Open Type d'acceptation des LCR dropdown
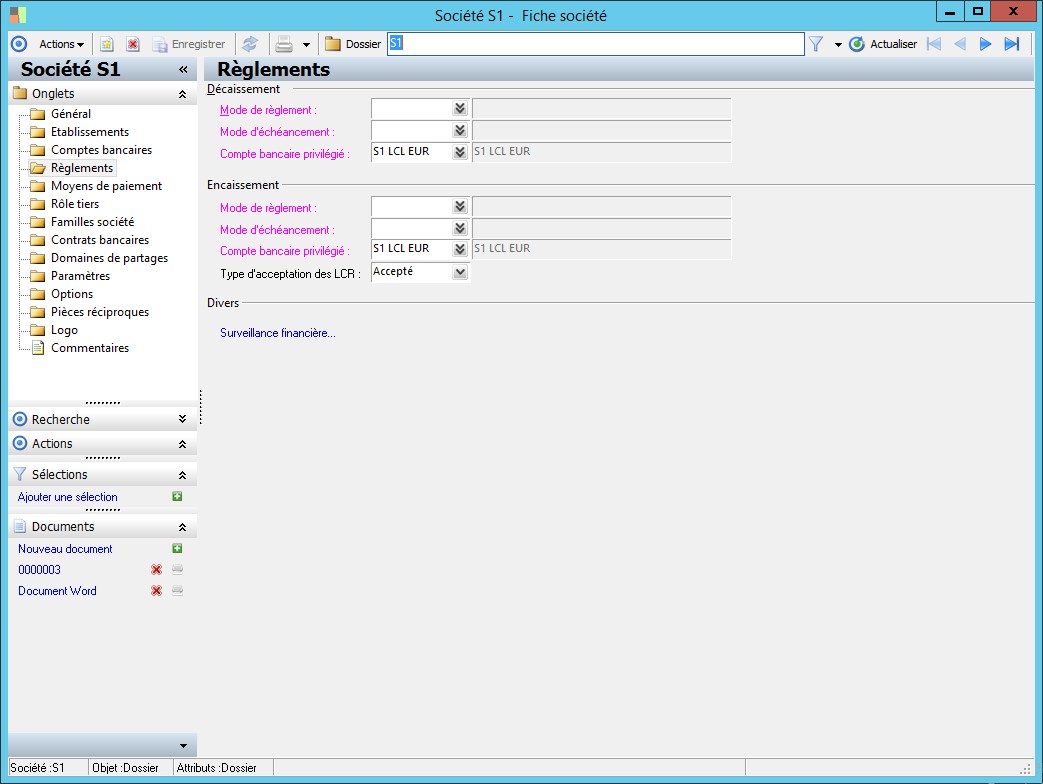The image size is (1043, 784). click(460, 272)
